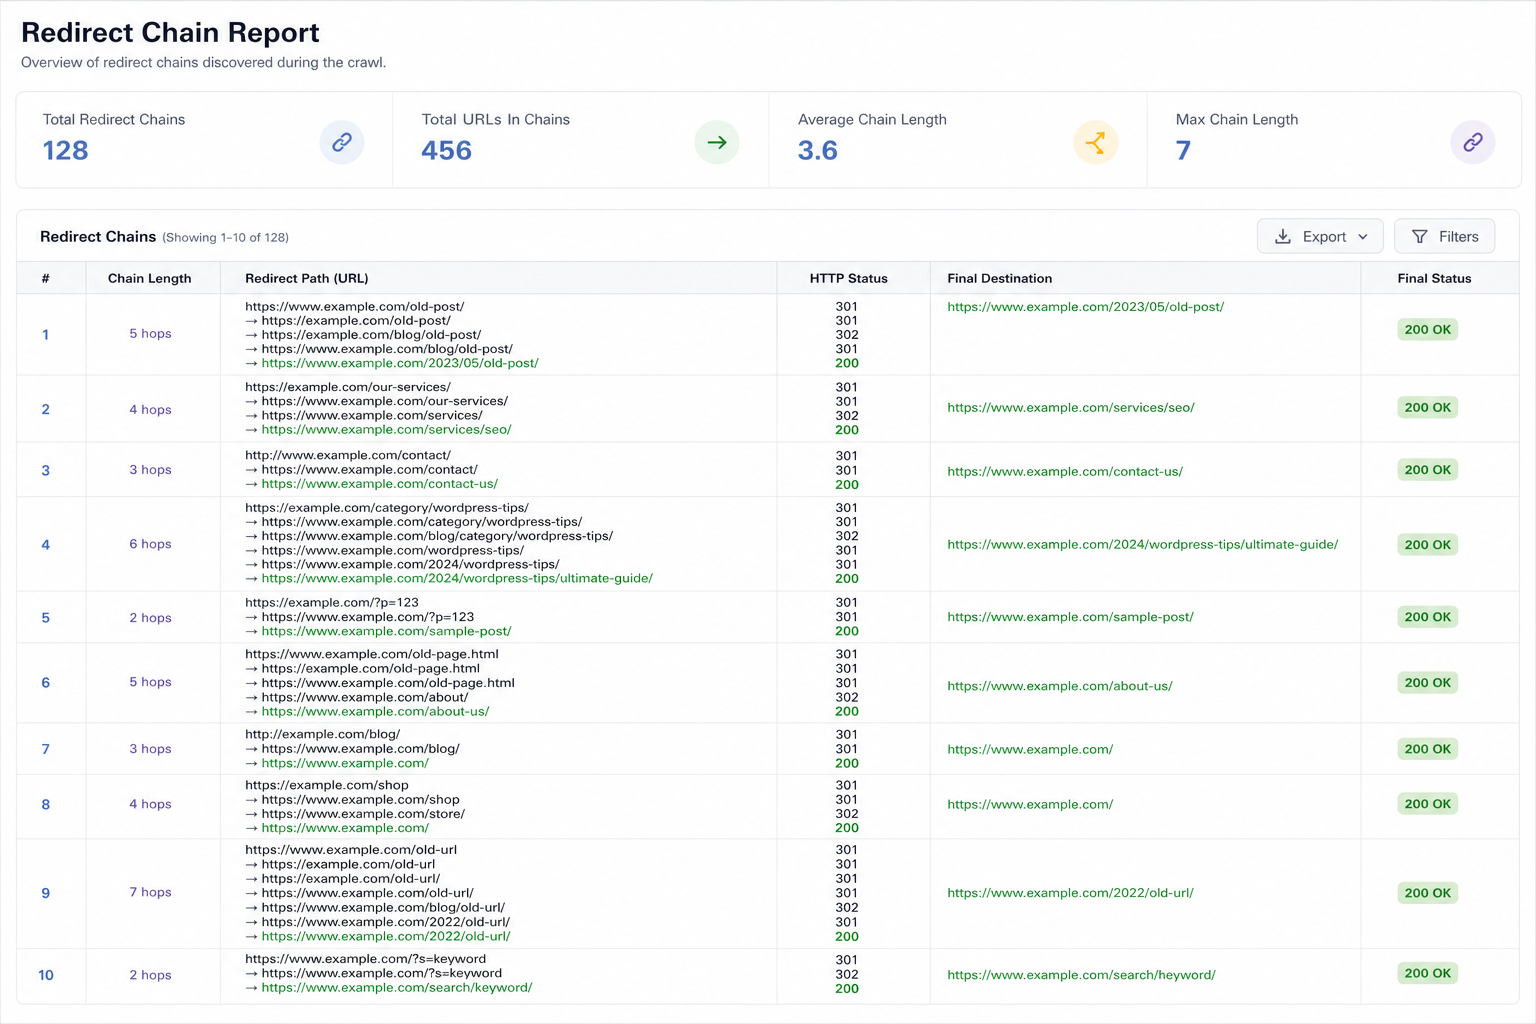The height and width of the screenshot is (1024, 1536).
Task: Click row number 1
Action: click(x=45, y=335)
